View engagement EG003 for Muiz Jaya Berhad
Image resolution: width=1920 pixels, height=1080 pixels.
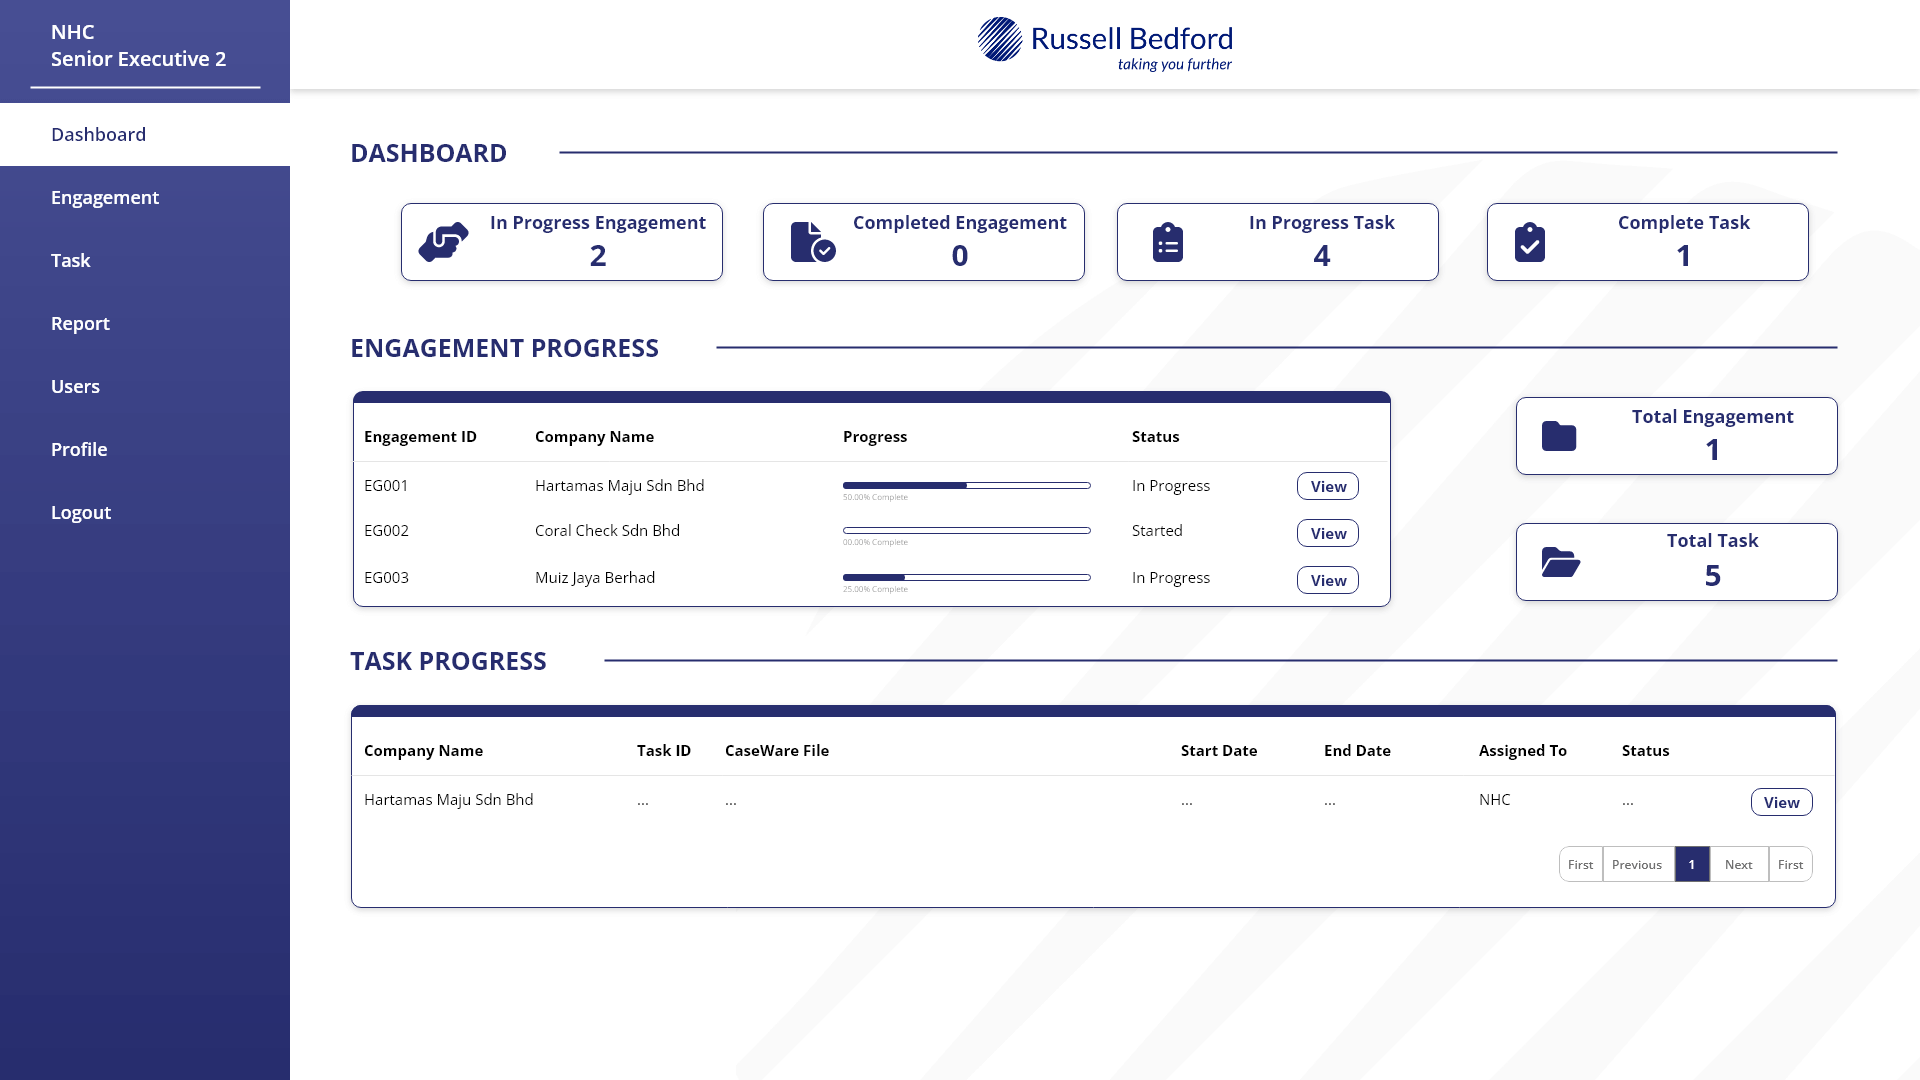[x=1327, y=580]
